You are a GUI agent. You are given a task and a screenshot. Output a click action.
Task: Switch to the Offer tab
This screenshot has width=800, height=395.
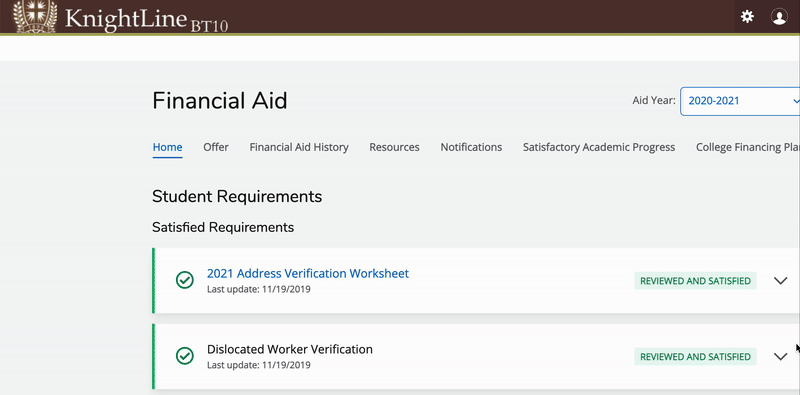tap(216, 147)
